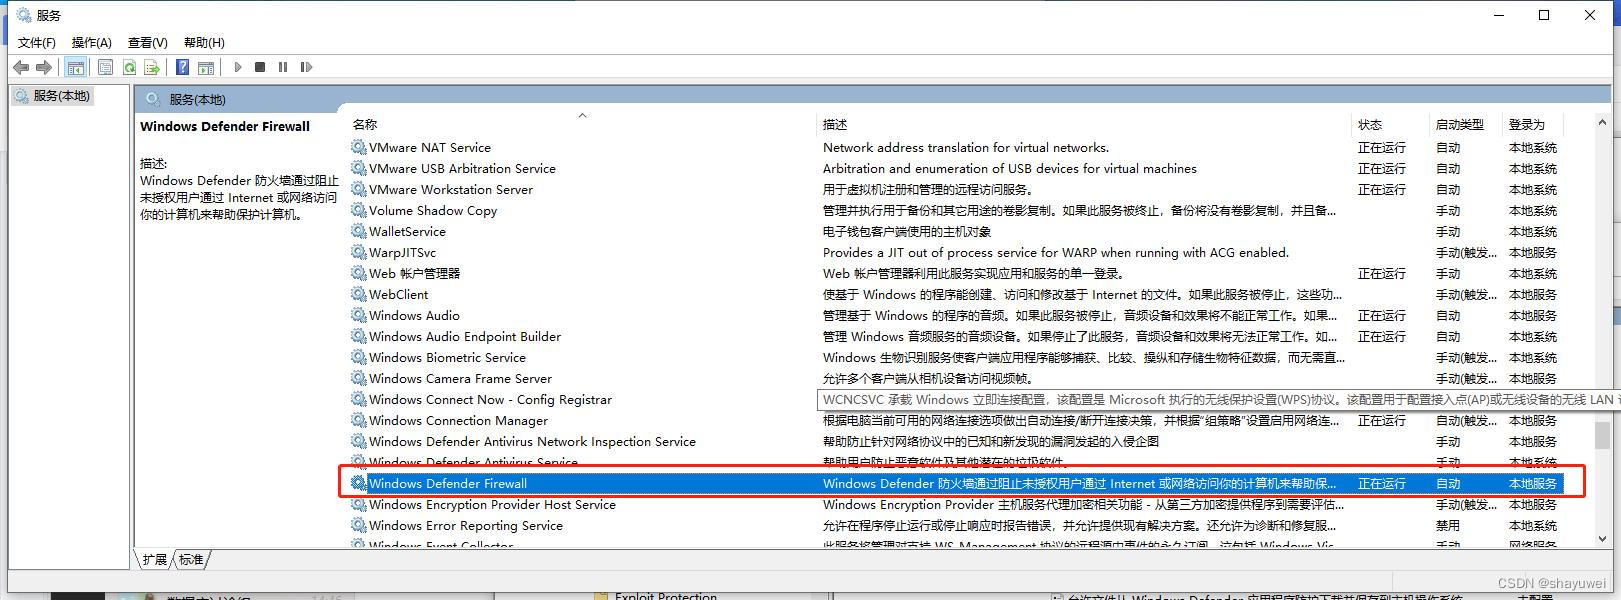Open the 帮助(H) menu
The width and height of the screenshot is (1621, 600).
[204, 42]
